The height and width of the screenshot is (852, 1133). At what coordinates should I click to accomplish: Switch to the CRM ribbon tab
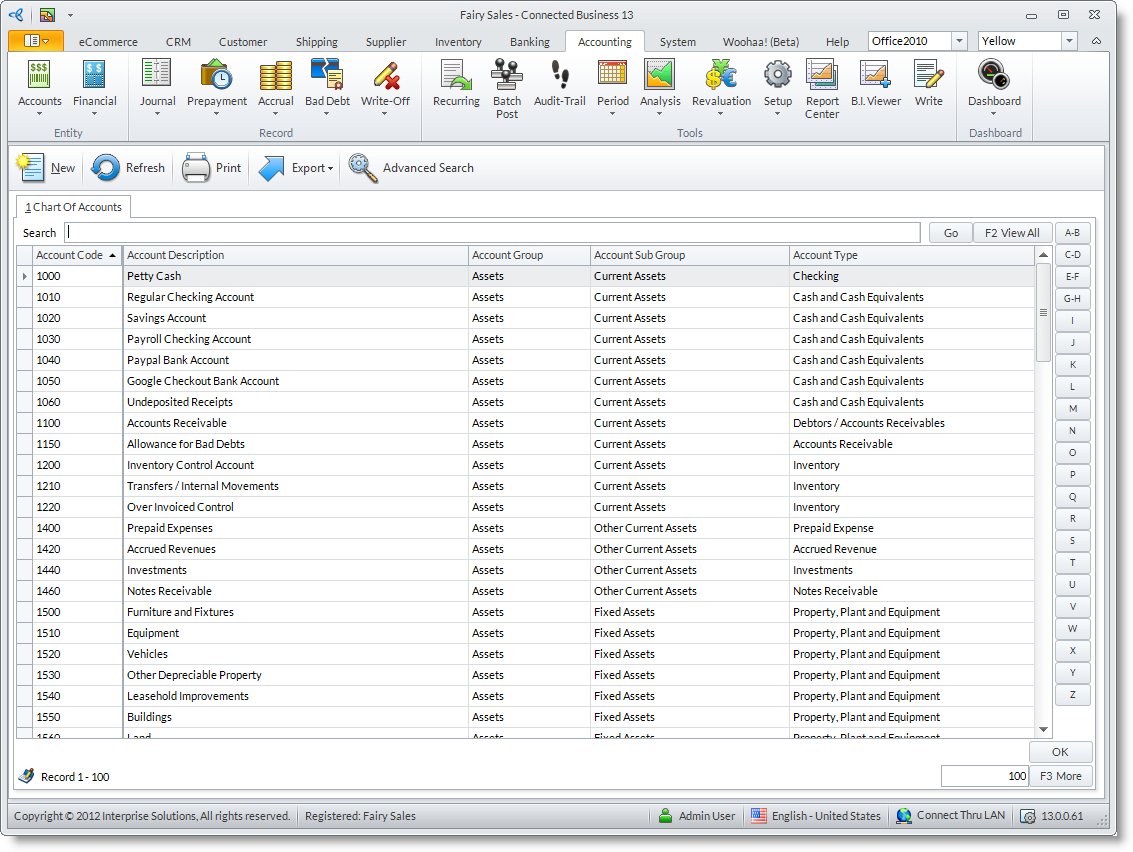click(x=178, y=42)
